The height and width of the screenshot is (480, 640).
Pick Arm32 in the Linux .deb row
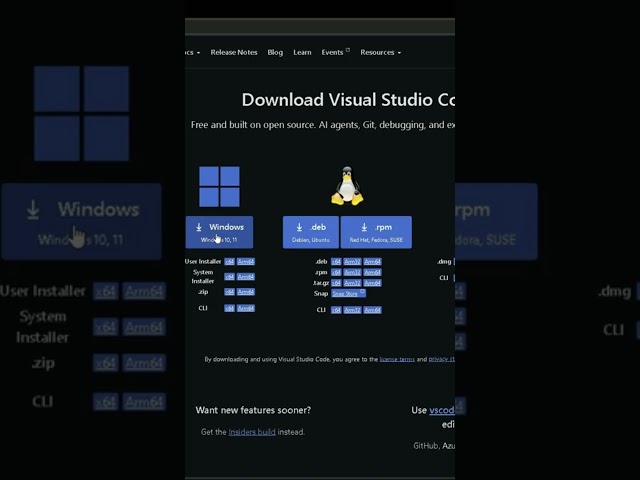(352, 262)
